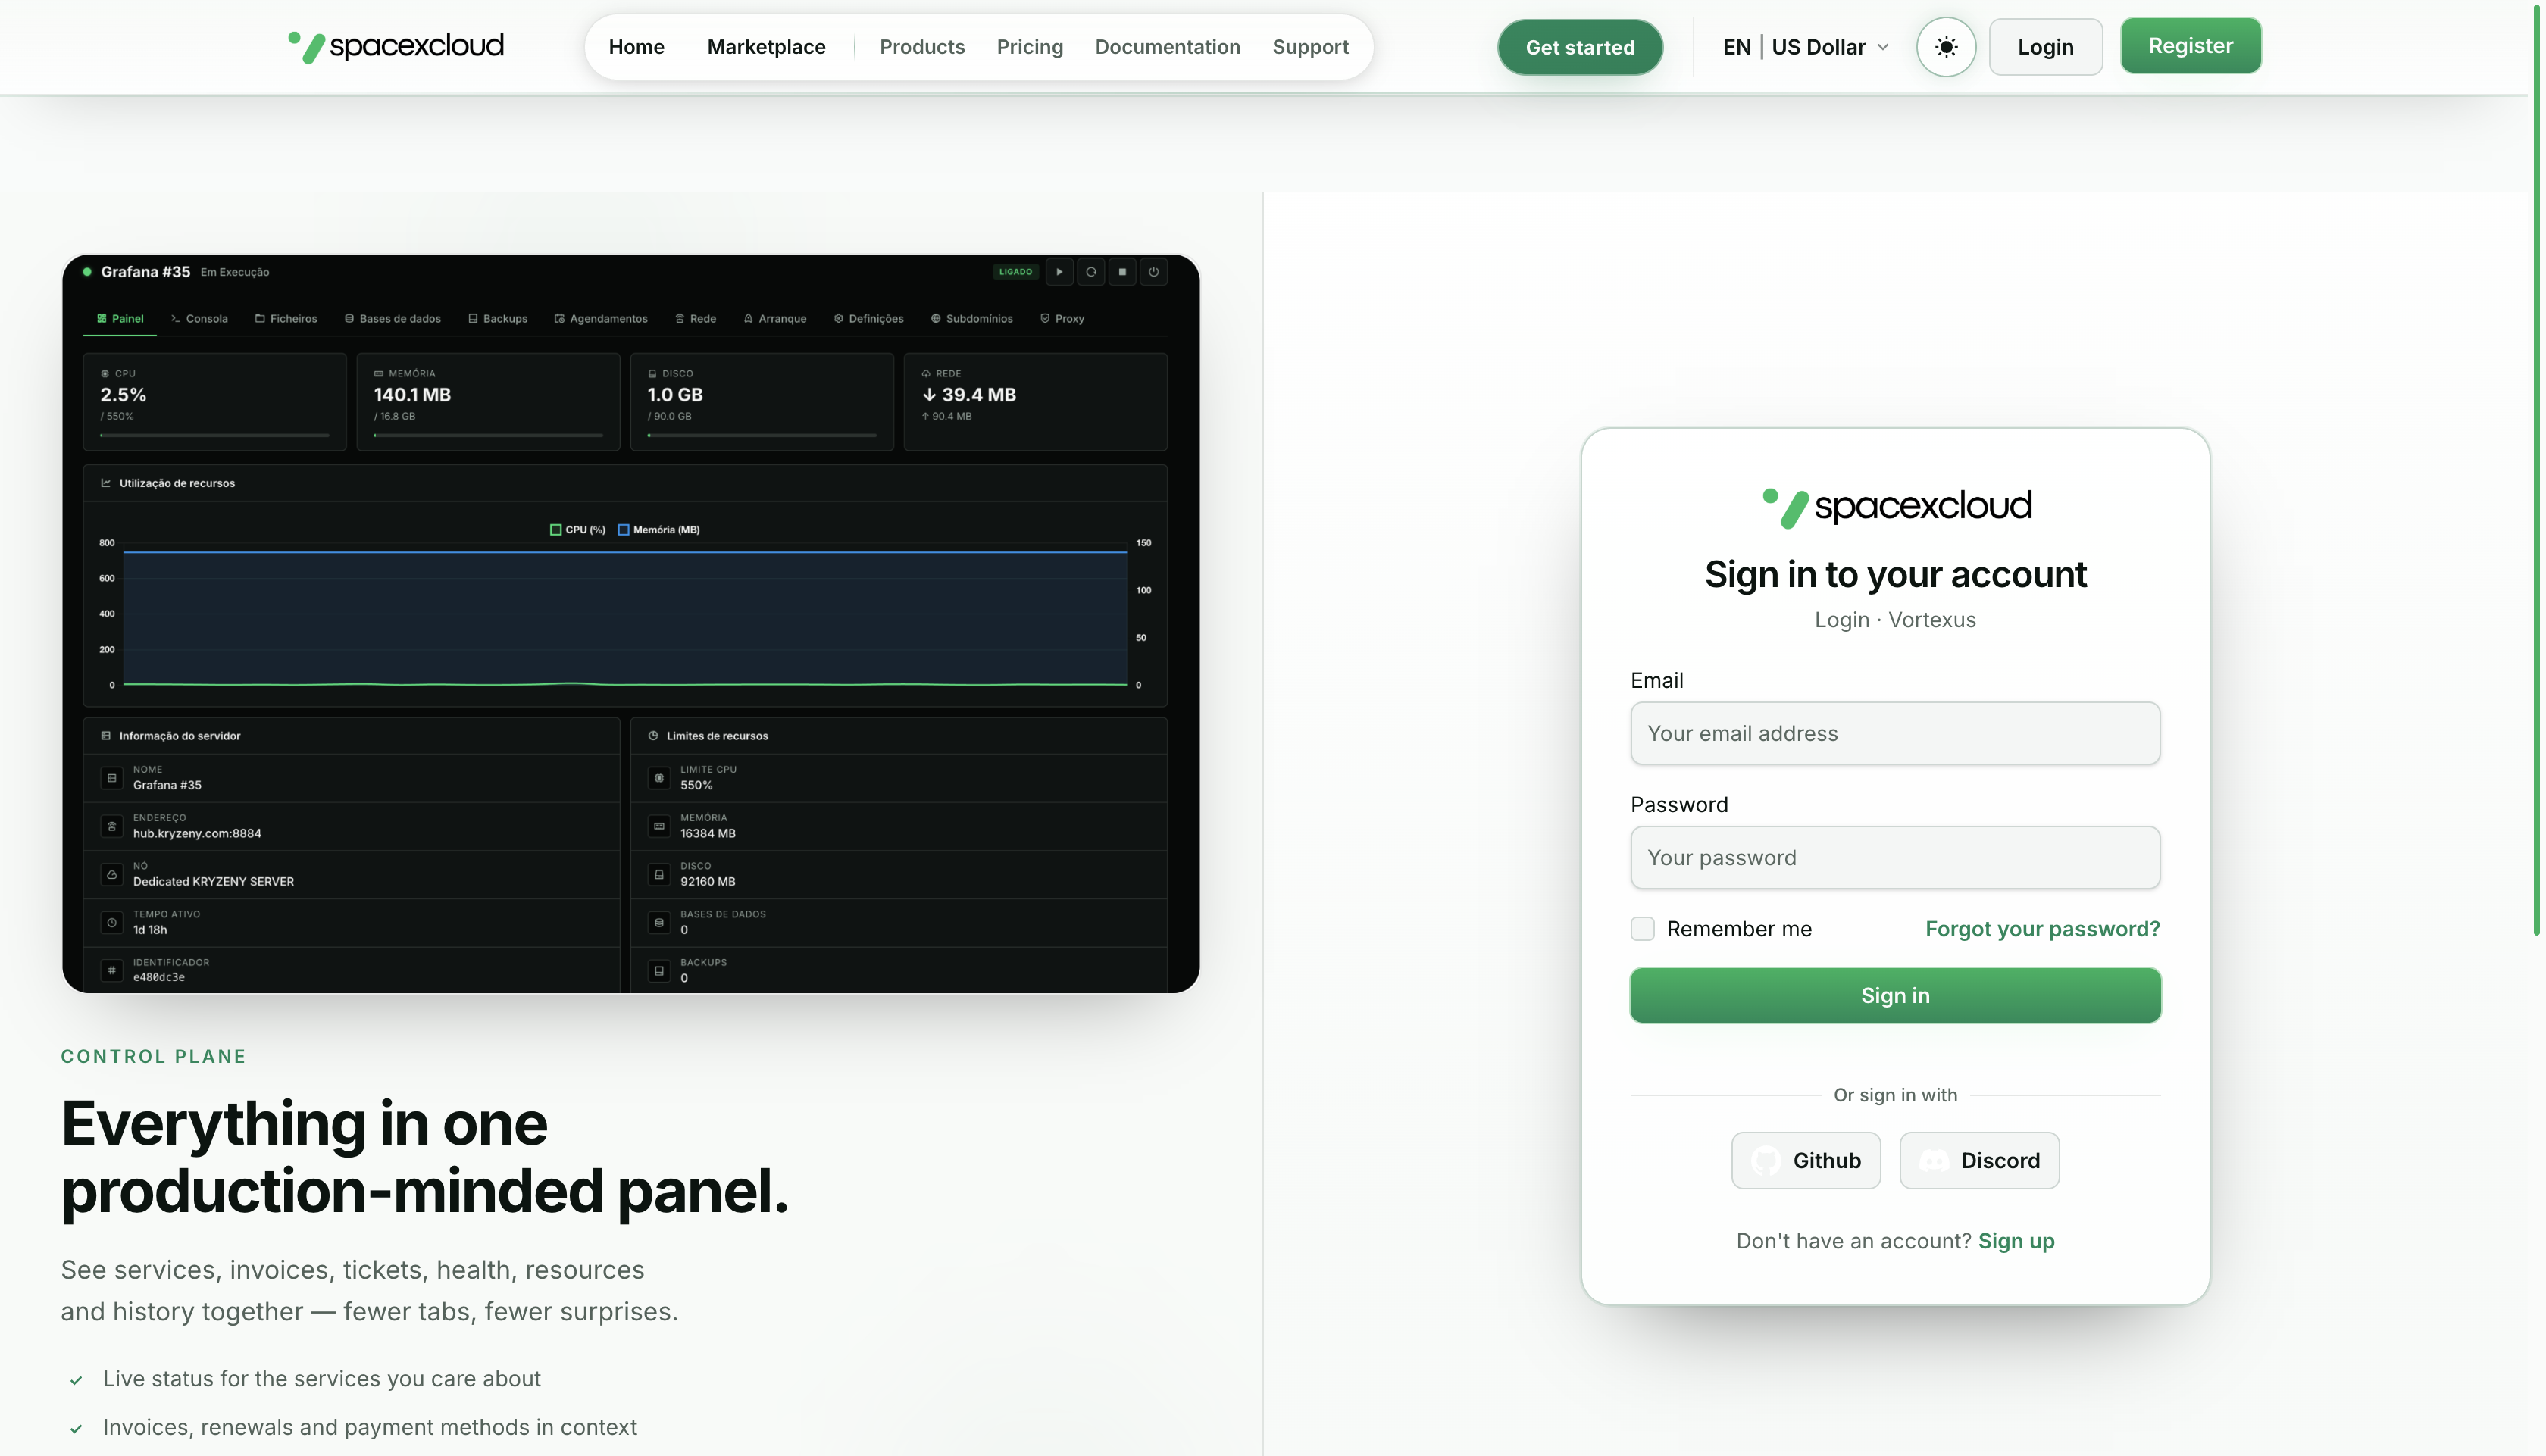Image resolution: width=2546 pixels, height=1456 pixels.
Task: Click the BACKUPS row icon
Action: pos(659,970)
